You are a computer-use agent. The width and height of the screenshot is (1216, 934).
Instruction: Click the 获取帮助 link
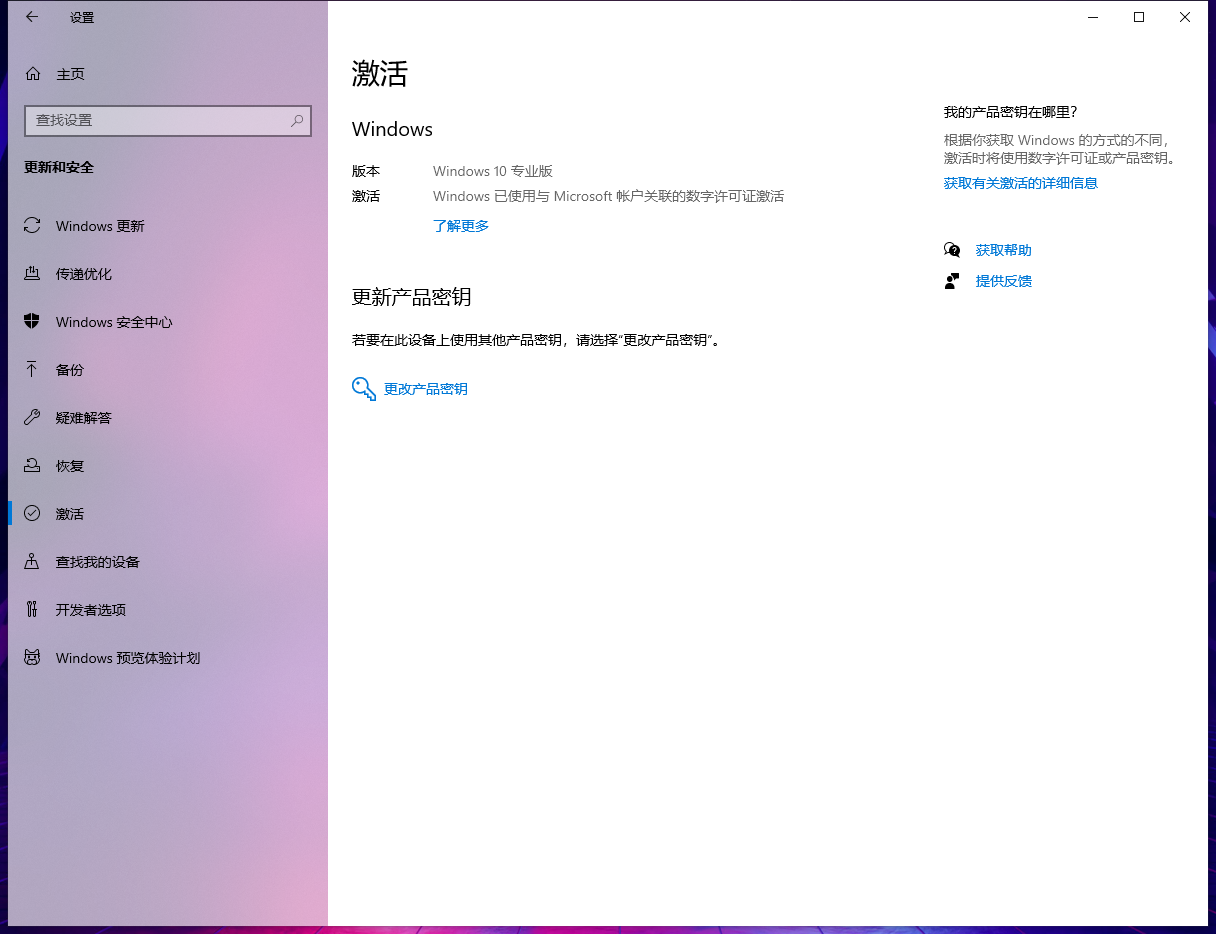[x=1004, y=250]
